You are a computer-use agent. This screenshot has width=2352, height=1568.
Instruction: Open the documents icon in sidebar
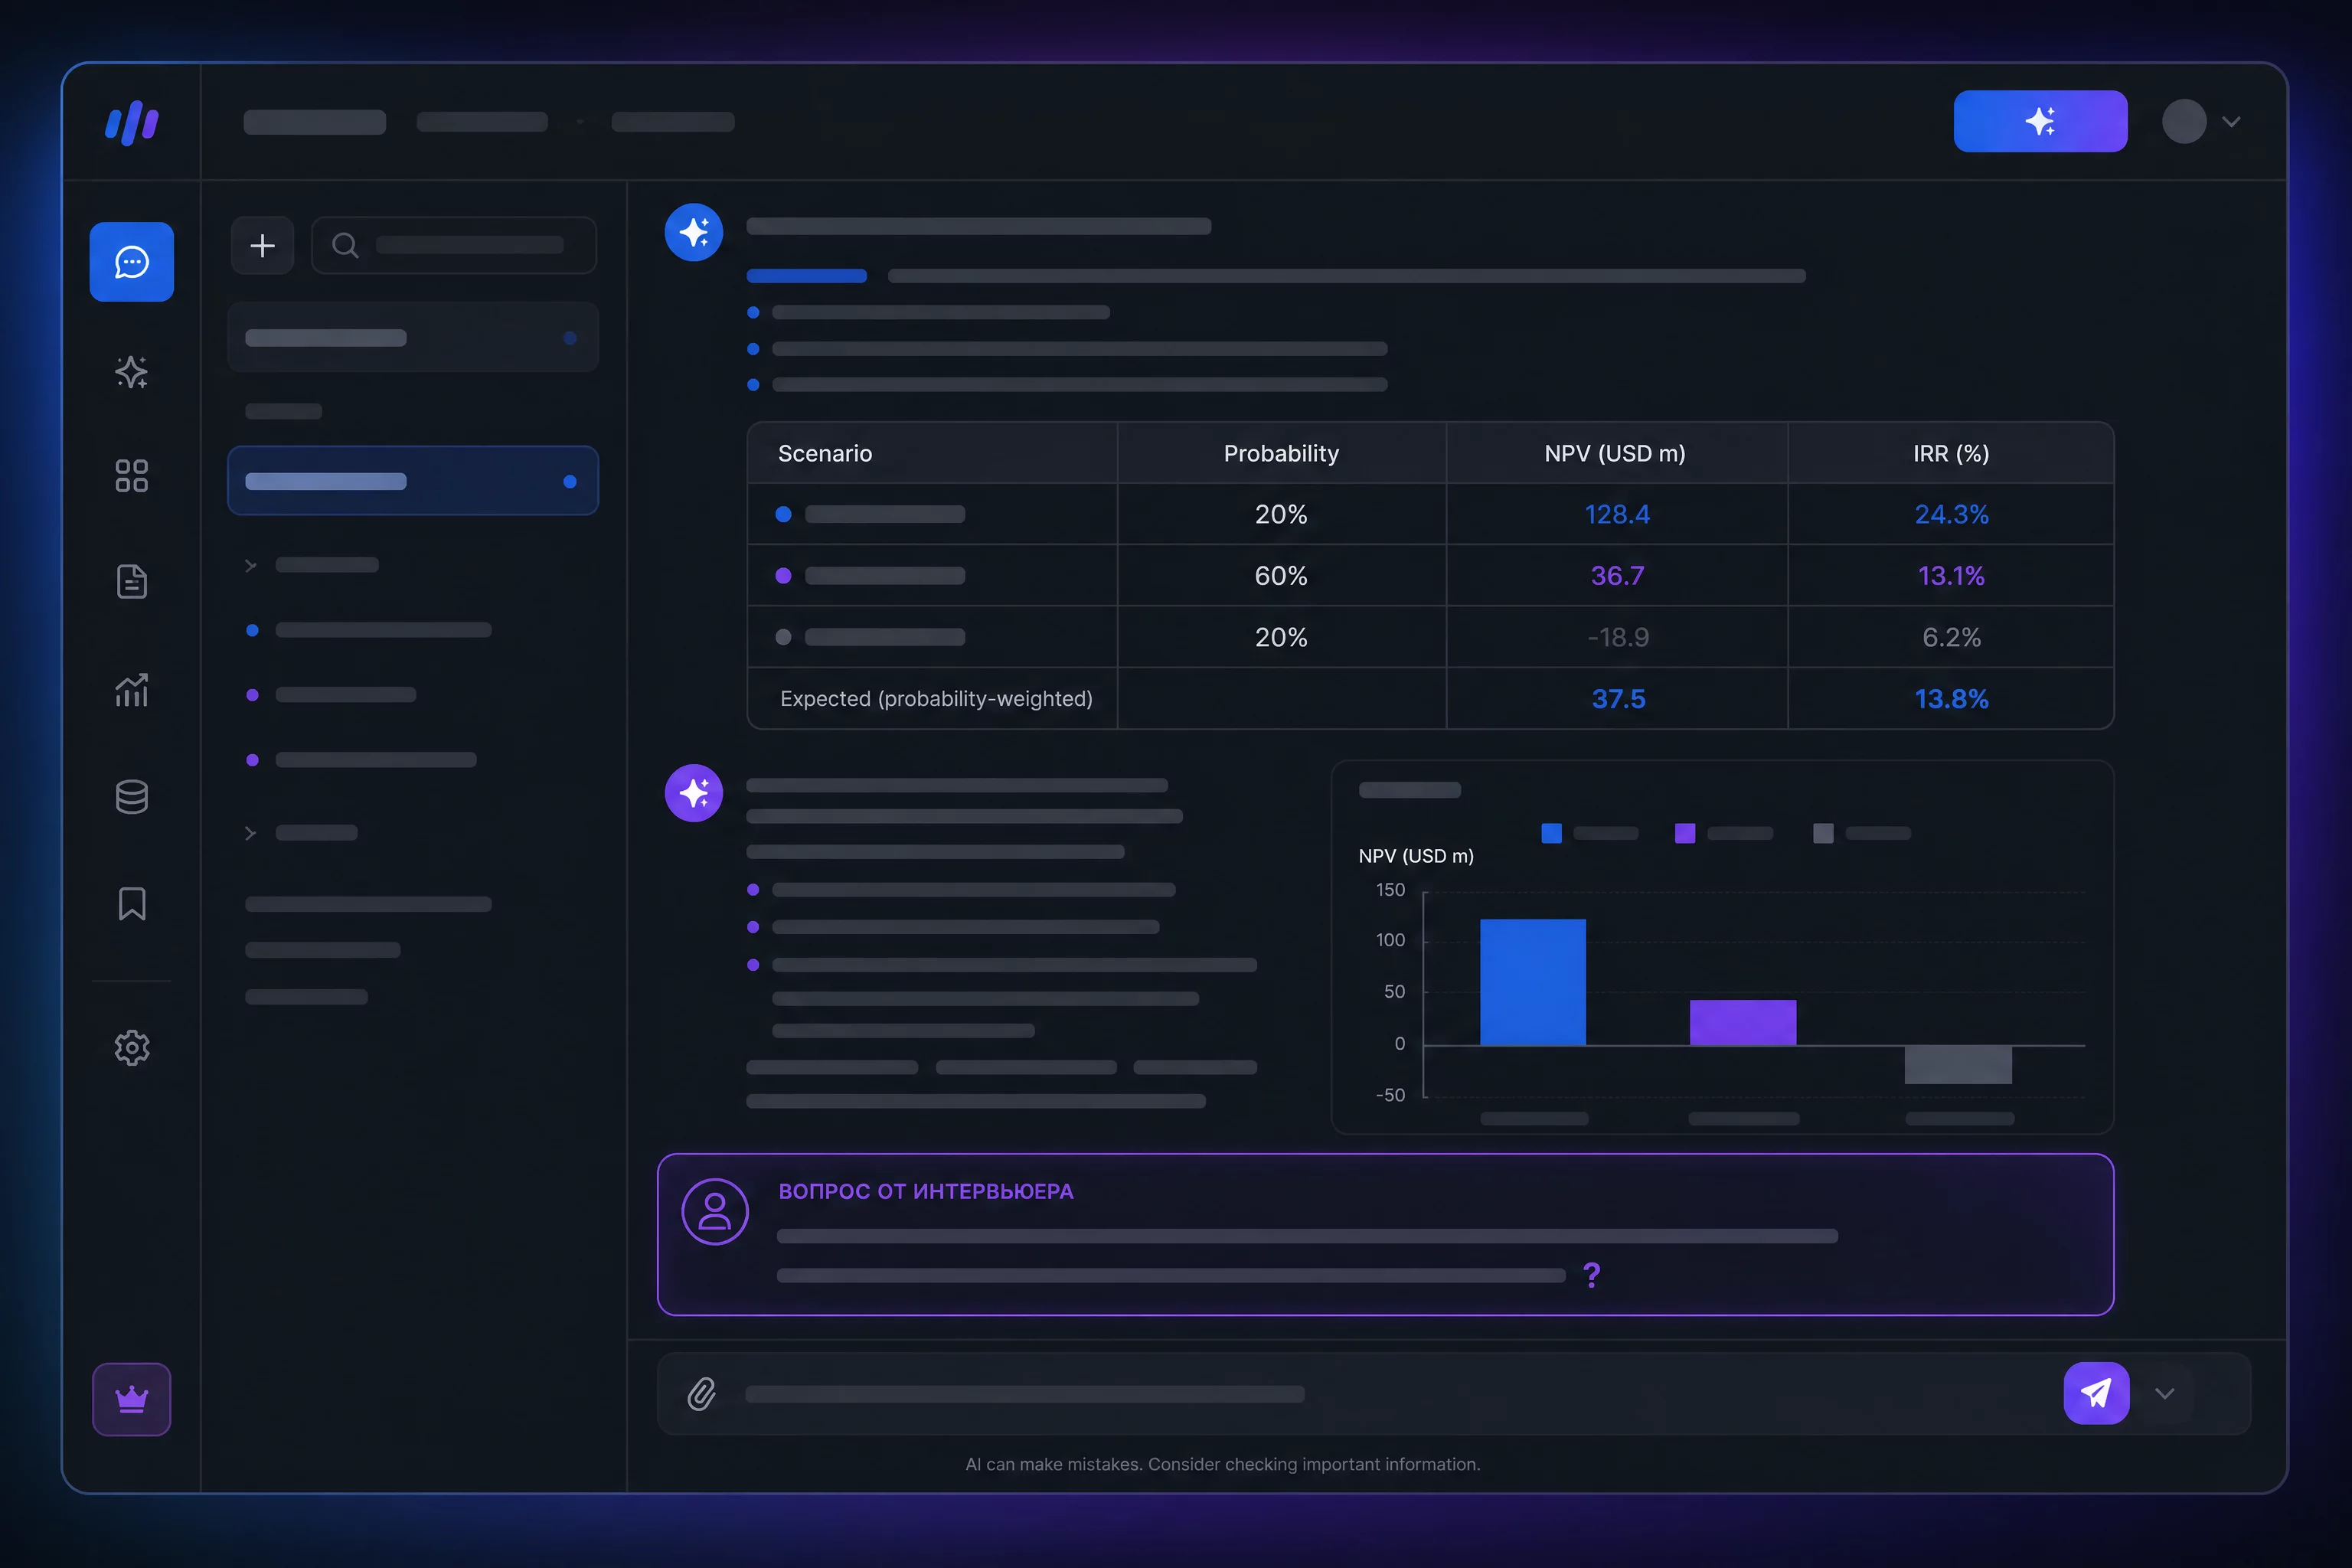point(131,581)
